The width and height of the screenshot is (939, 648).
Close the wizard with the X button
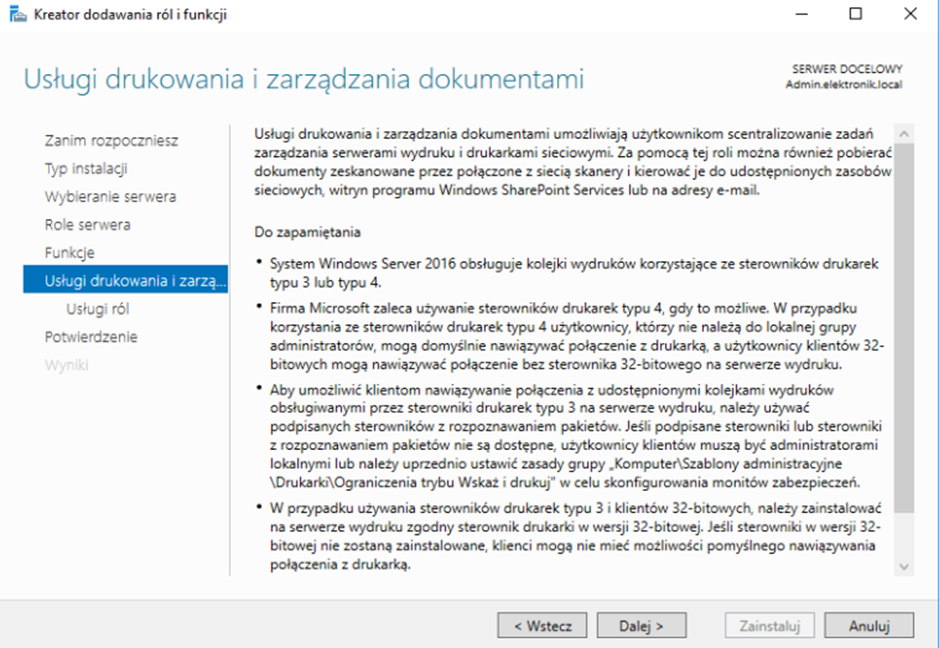[x=909, y=14]
